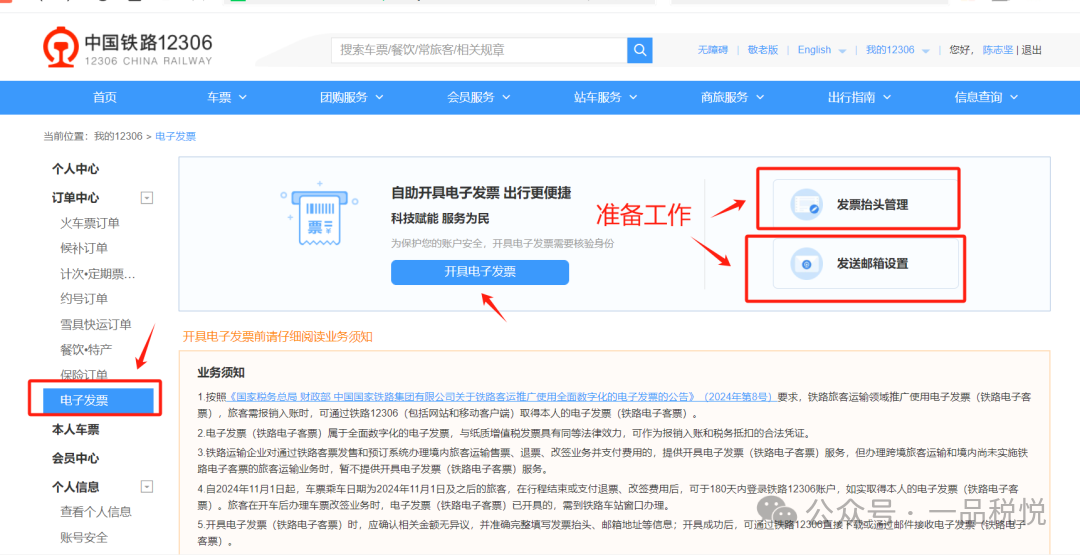Screen dimensions: 1080x555
Task: Click the 发票抬头管理 icon
Action: pos(806,205)
